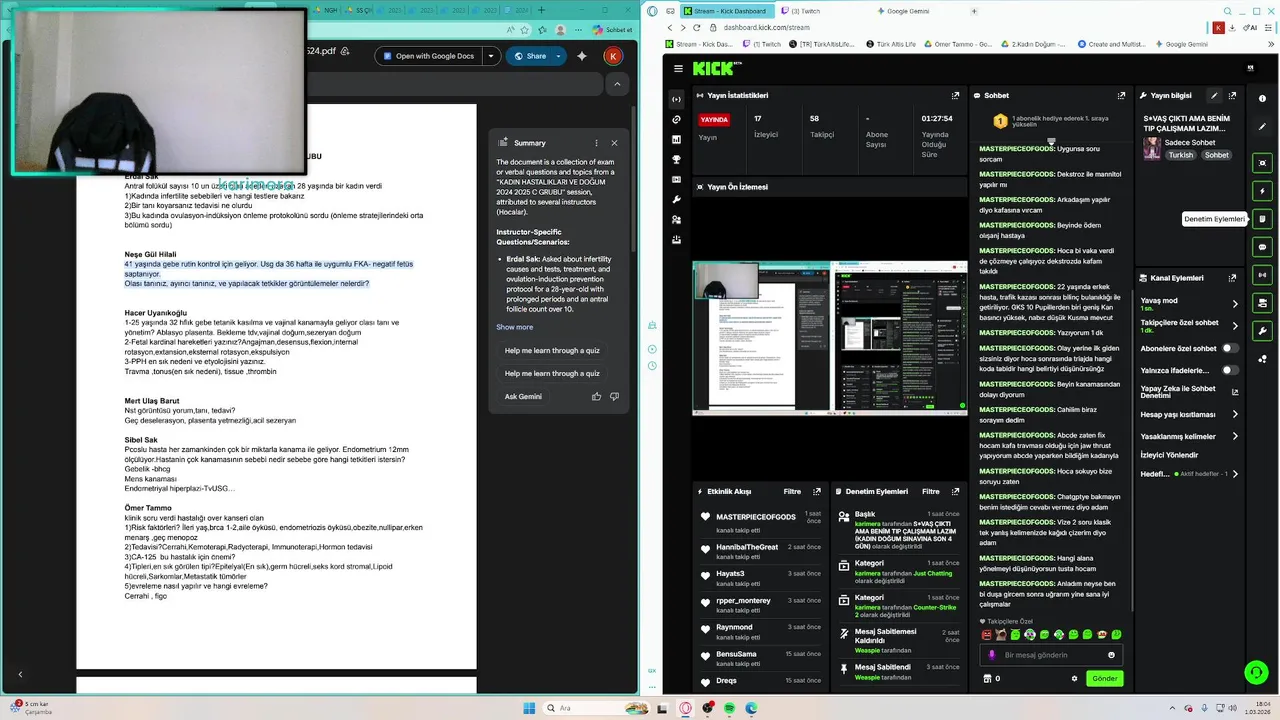
Task: Open Filtre in Denetim Eylemleri panel
Action: [x=931, y=492]
